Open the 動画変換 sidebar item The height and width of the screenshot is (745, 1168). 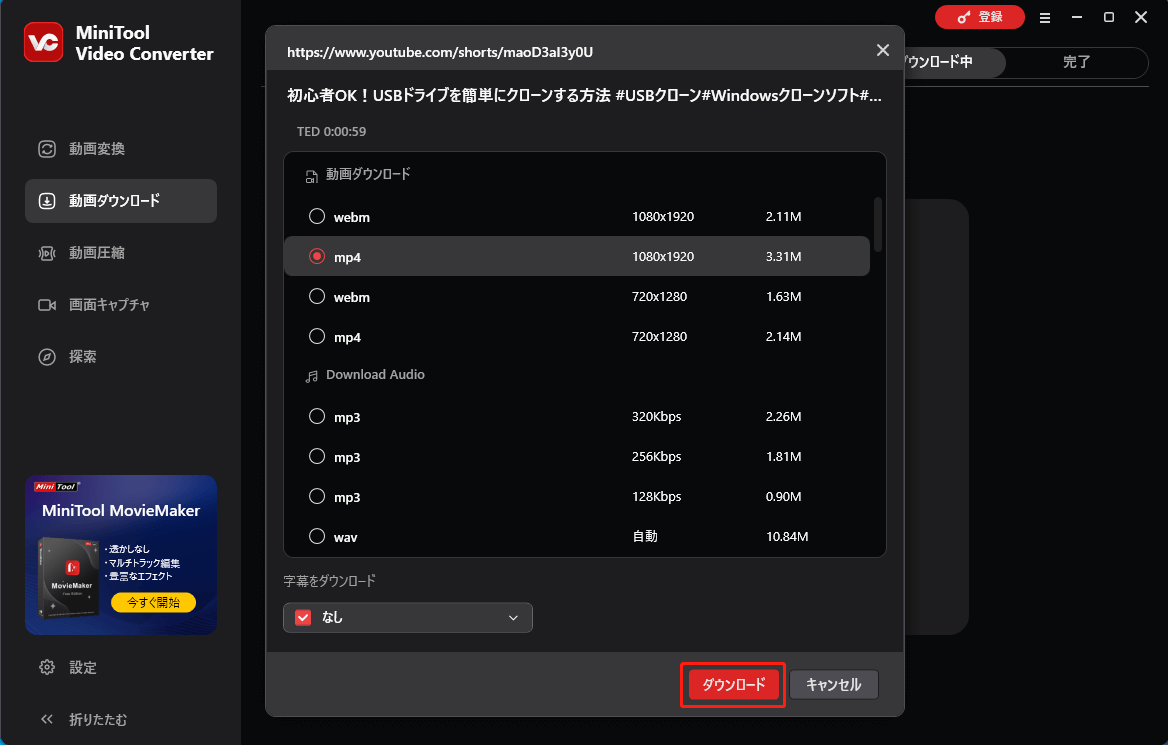point(121,149)
